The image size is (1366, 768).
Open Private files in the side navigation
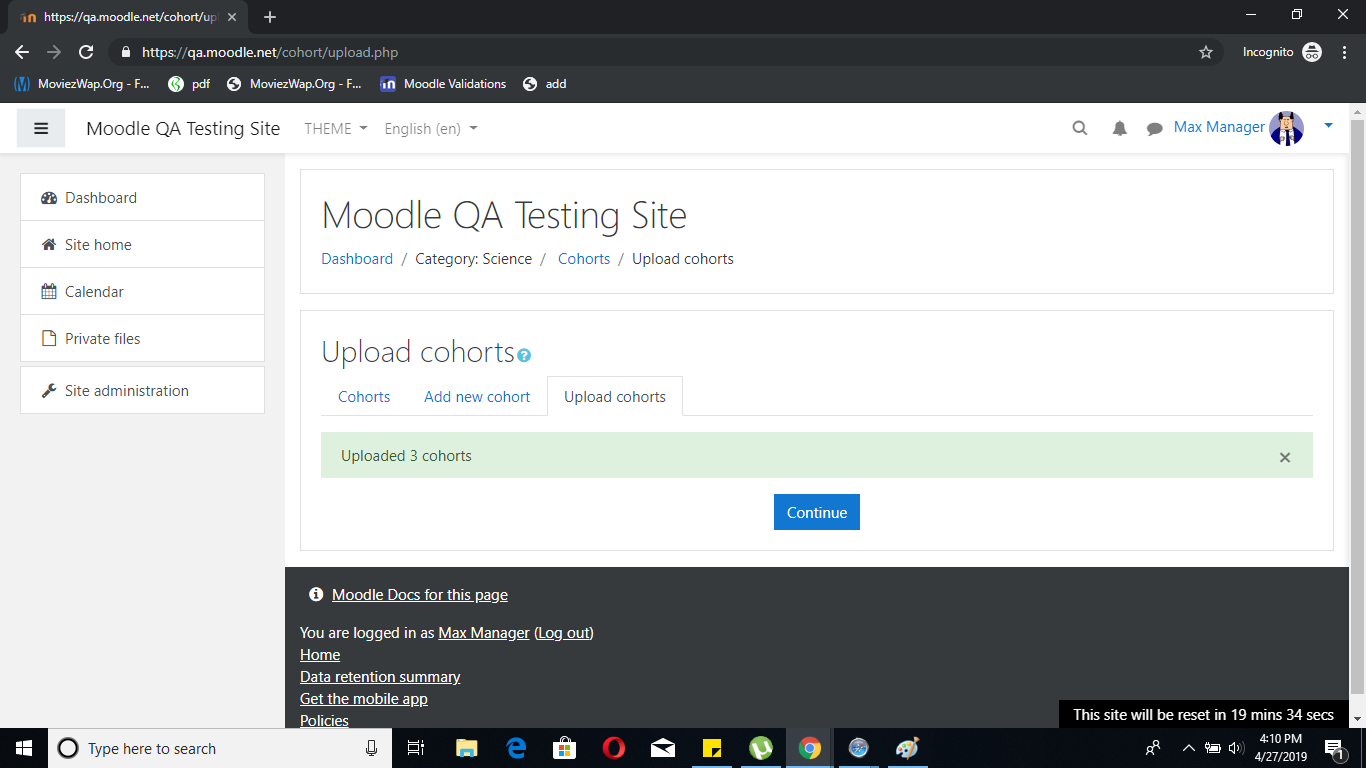coord(142,338)
